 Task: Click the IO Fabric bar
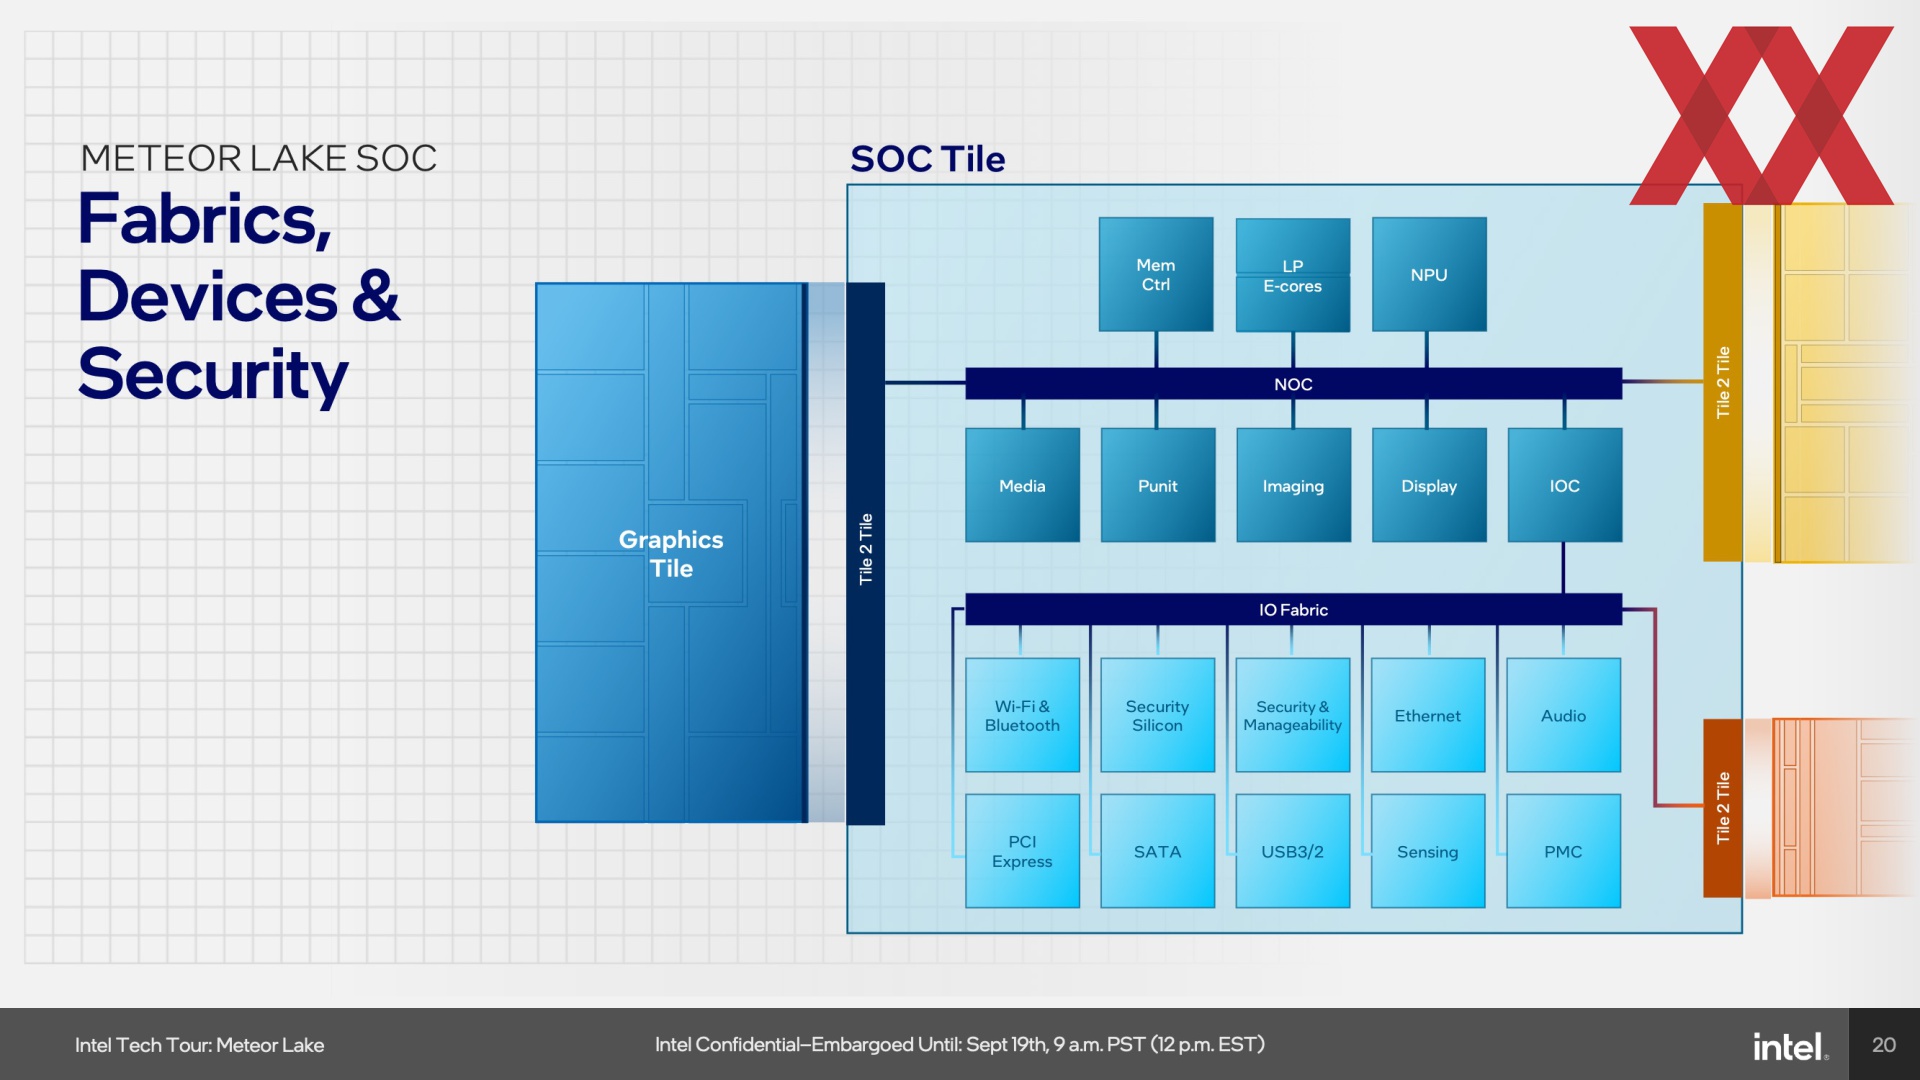(1293, 609)
